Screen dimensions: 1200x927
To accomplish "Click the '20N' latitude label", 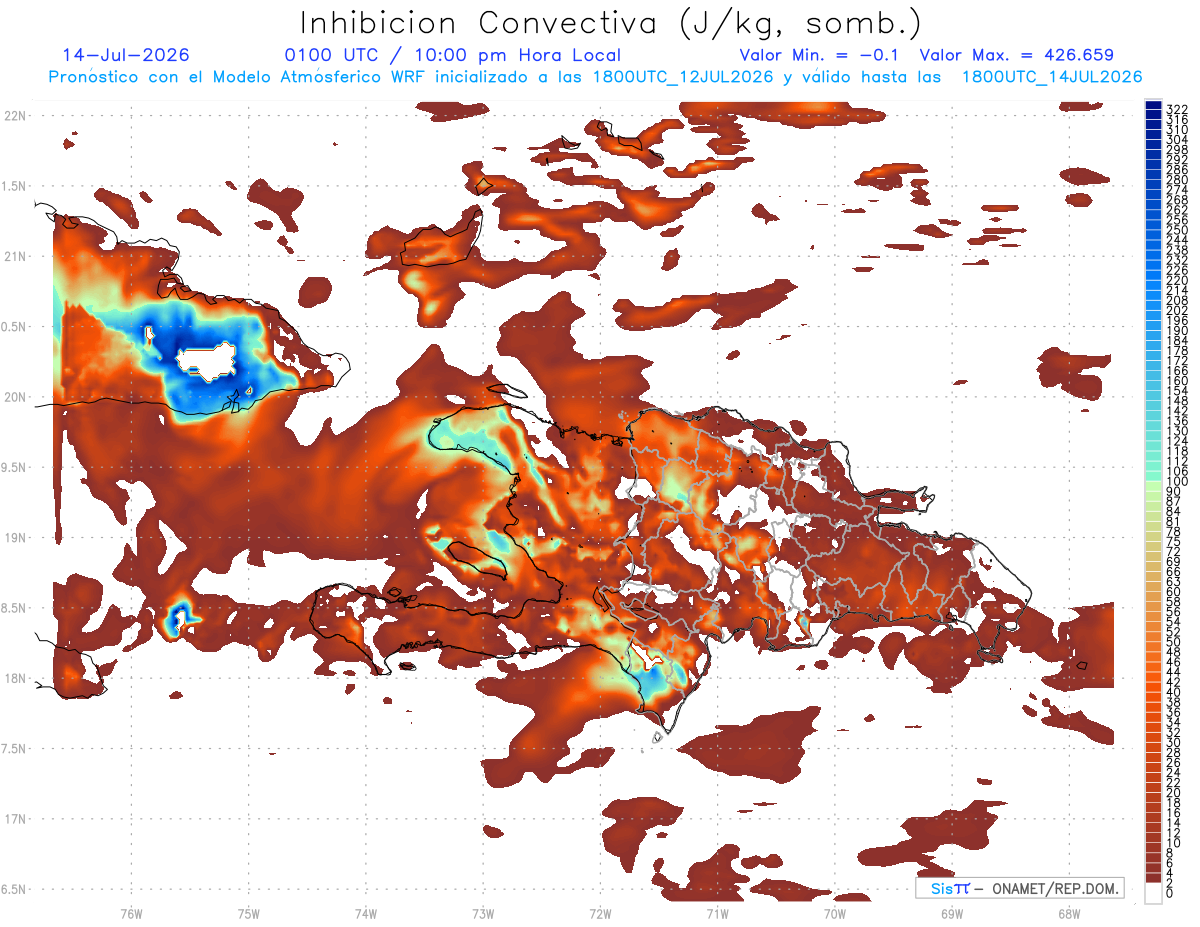I will point(14,397).
